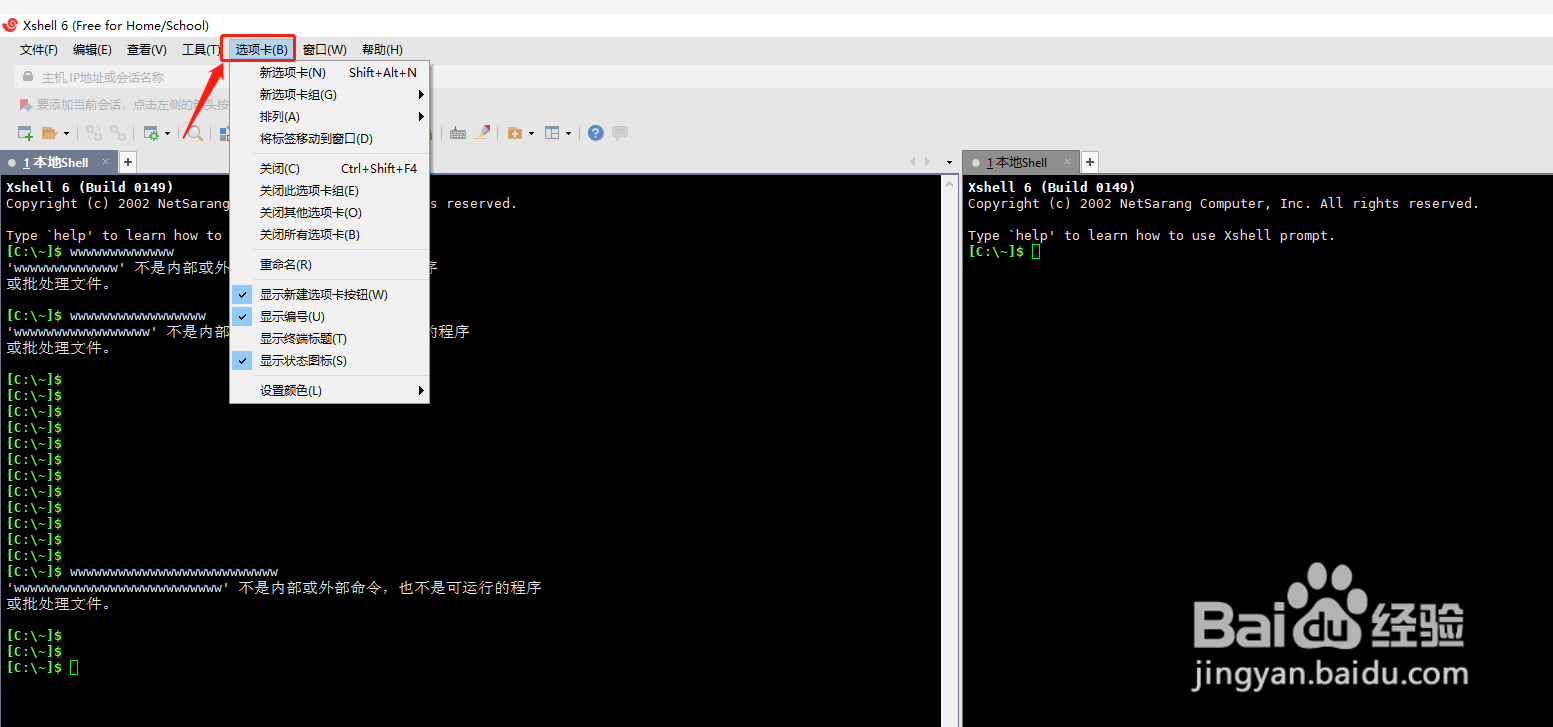Close the left pane 本地Shell tab

105,162
